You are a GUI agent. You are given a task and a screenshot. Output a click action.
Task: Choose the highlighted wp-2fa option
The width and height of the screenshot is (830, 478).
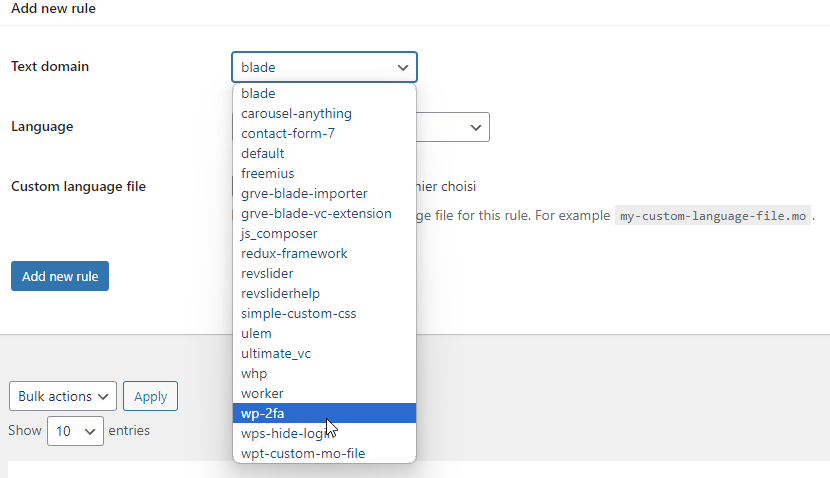tap(264, 413)
